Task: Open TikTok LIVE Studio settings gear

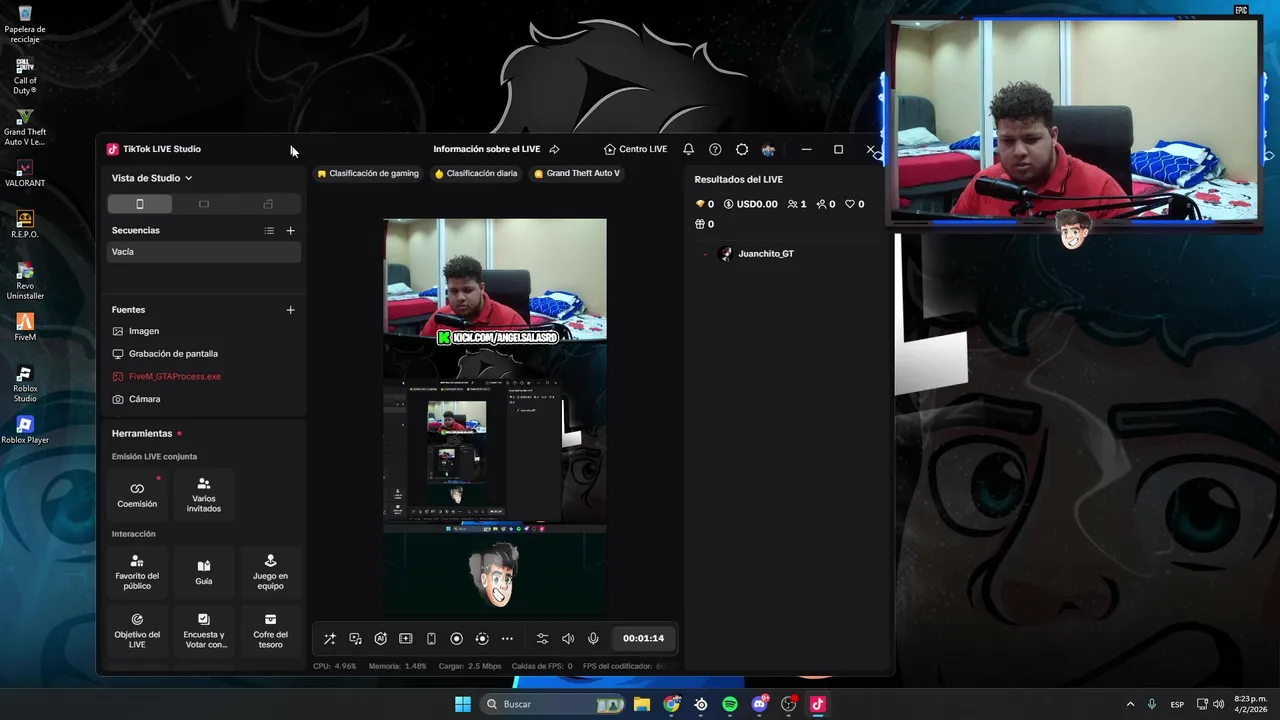Action: 742,149
